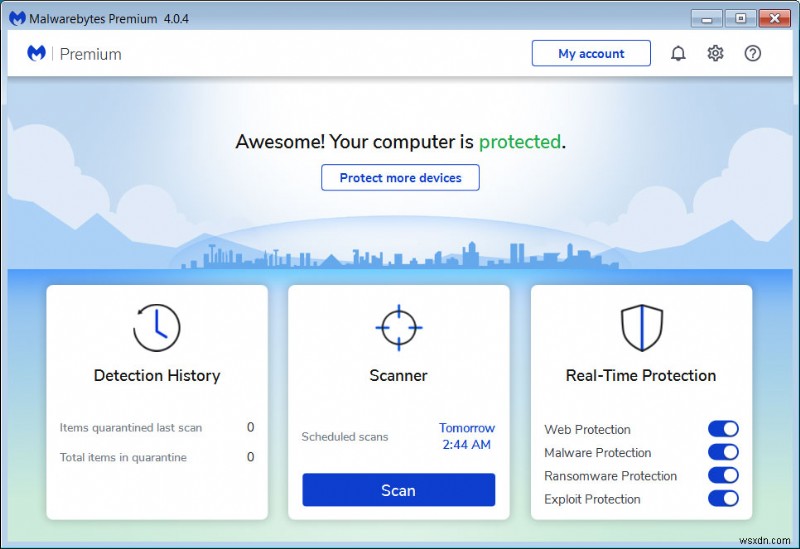
Task: Click Protect more devices button
Action: 400,178
